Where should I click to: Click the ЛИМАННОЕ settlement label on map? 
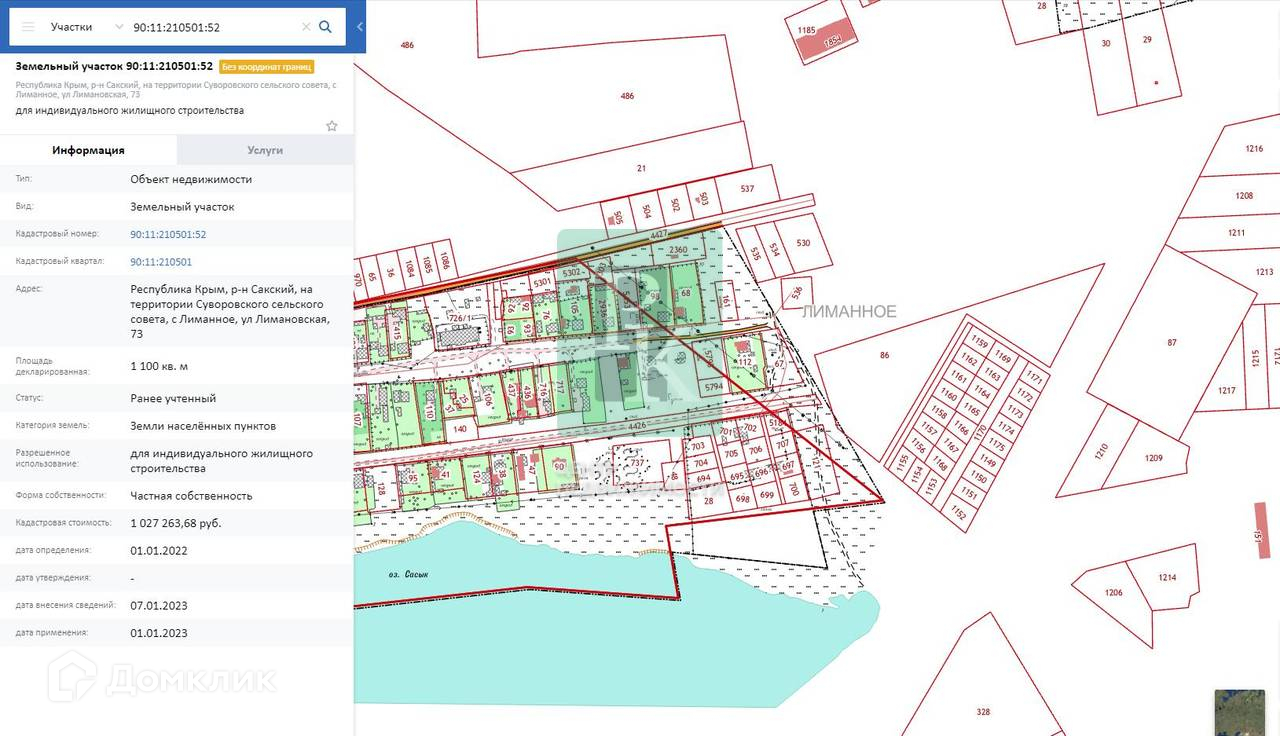click(849, 312)
